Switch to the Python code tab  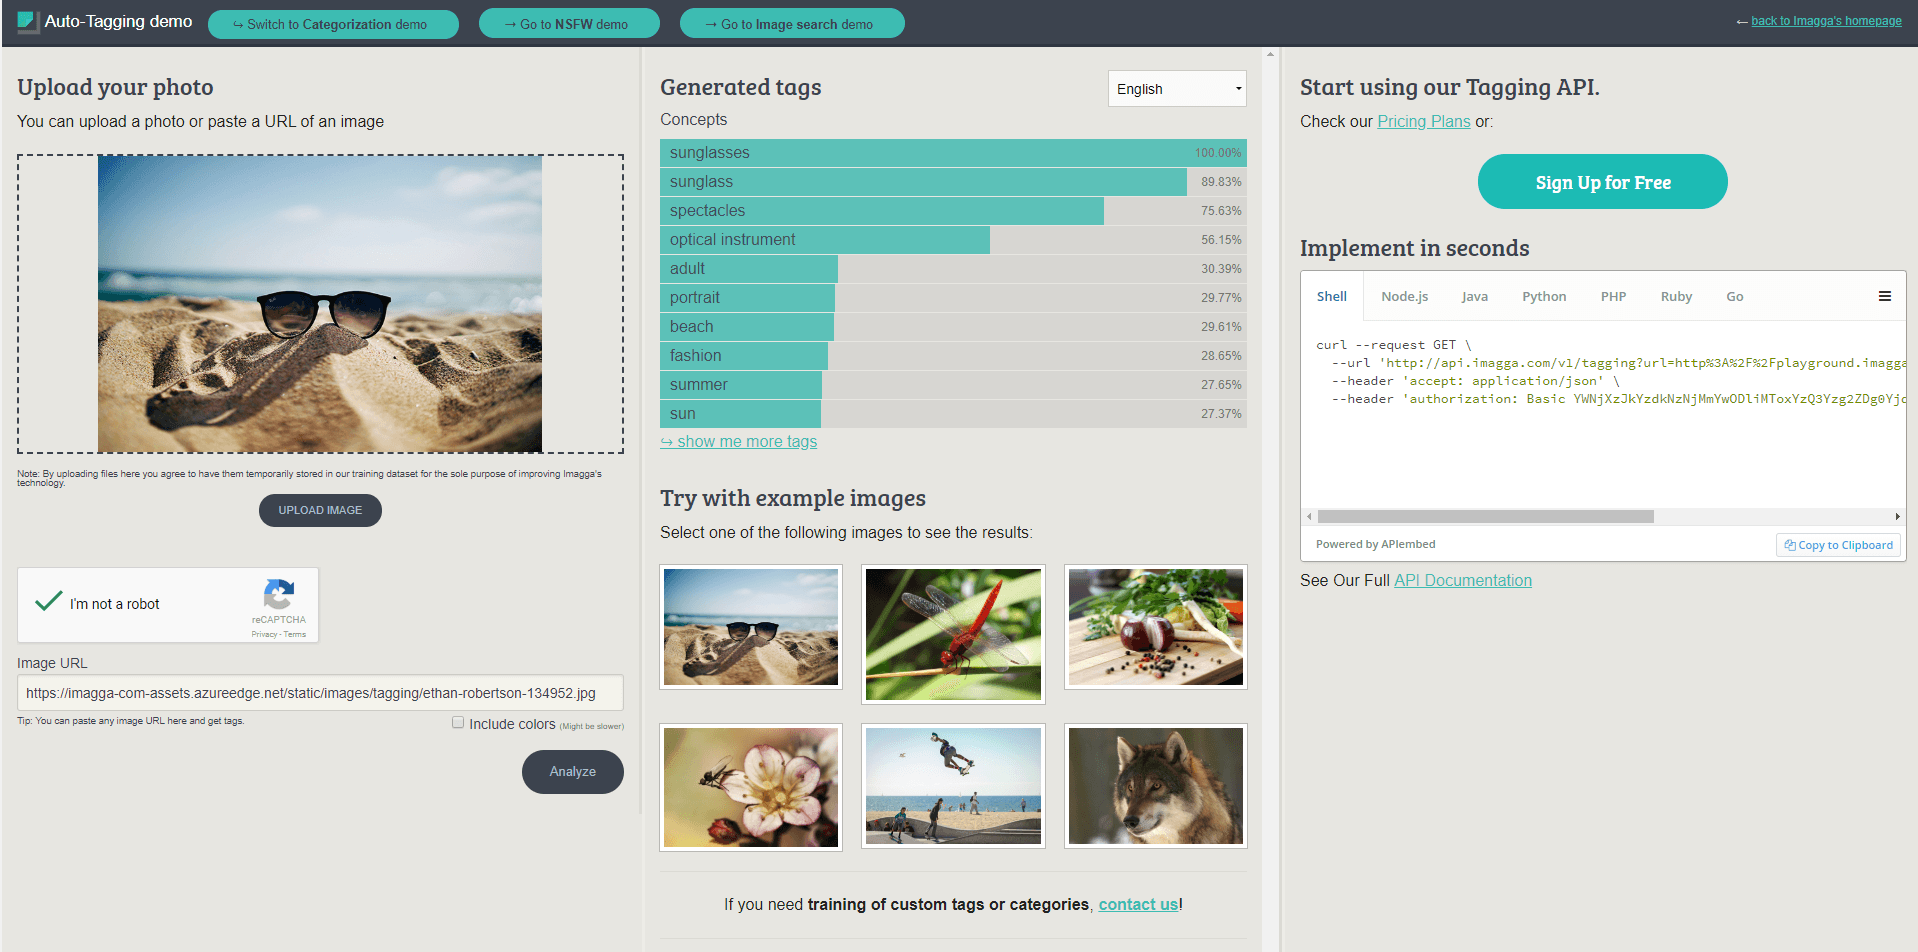(1543, 297)
